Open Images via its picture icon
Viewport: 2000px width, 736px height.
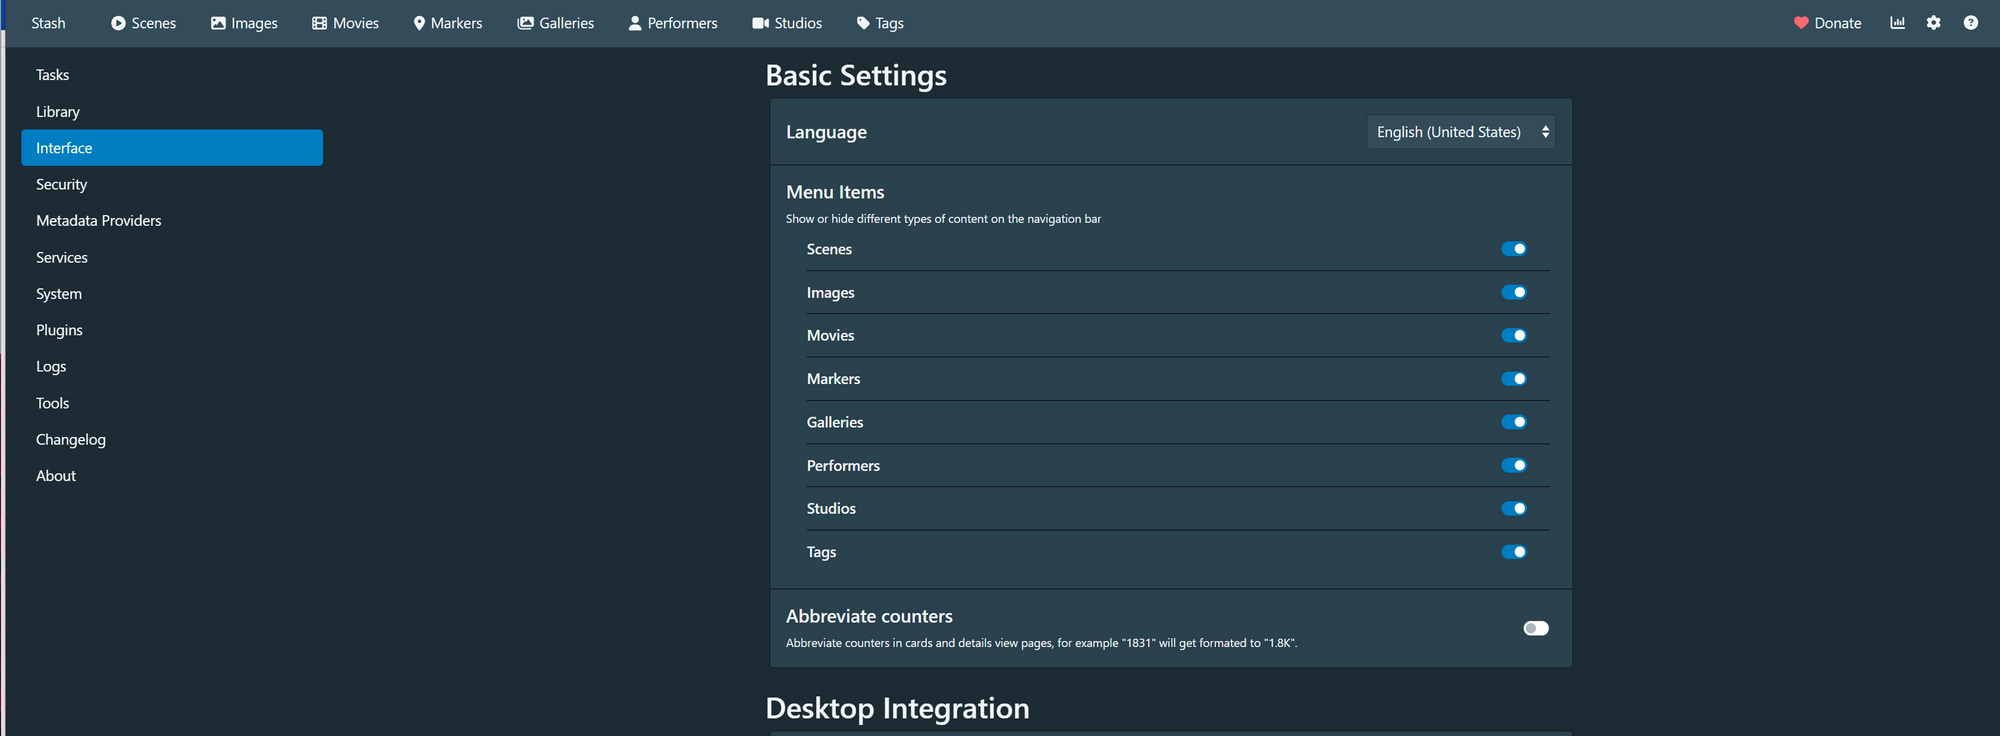(218, 23)
